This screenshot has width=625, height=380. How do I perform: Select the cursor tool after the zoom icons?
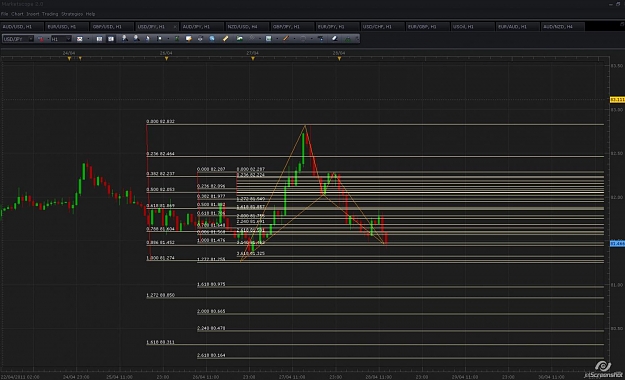(148, 39)
